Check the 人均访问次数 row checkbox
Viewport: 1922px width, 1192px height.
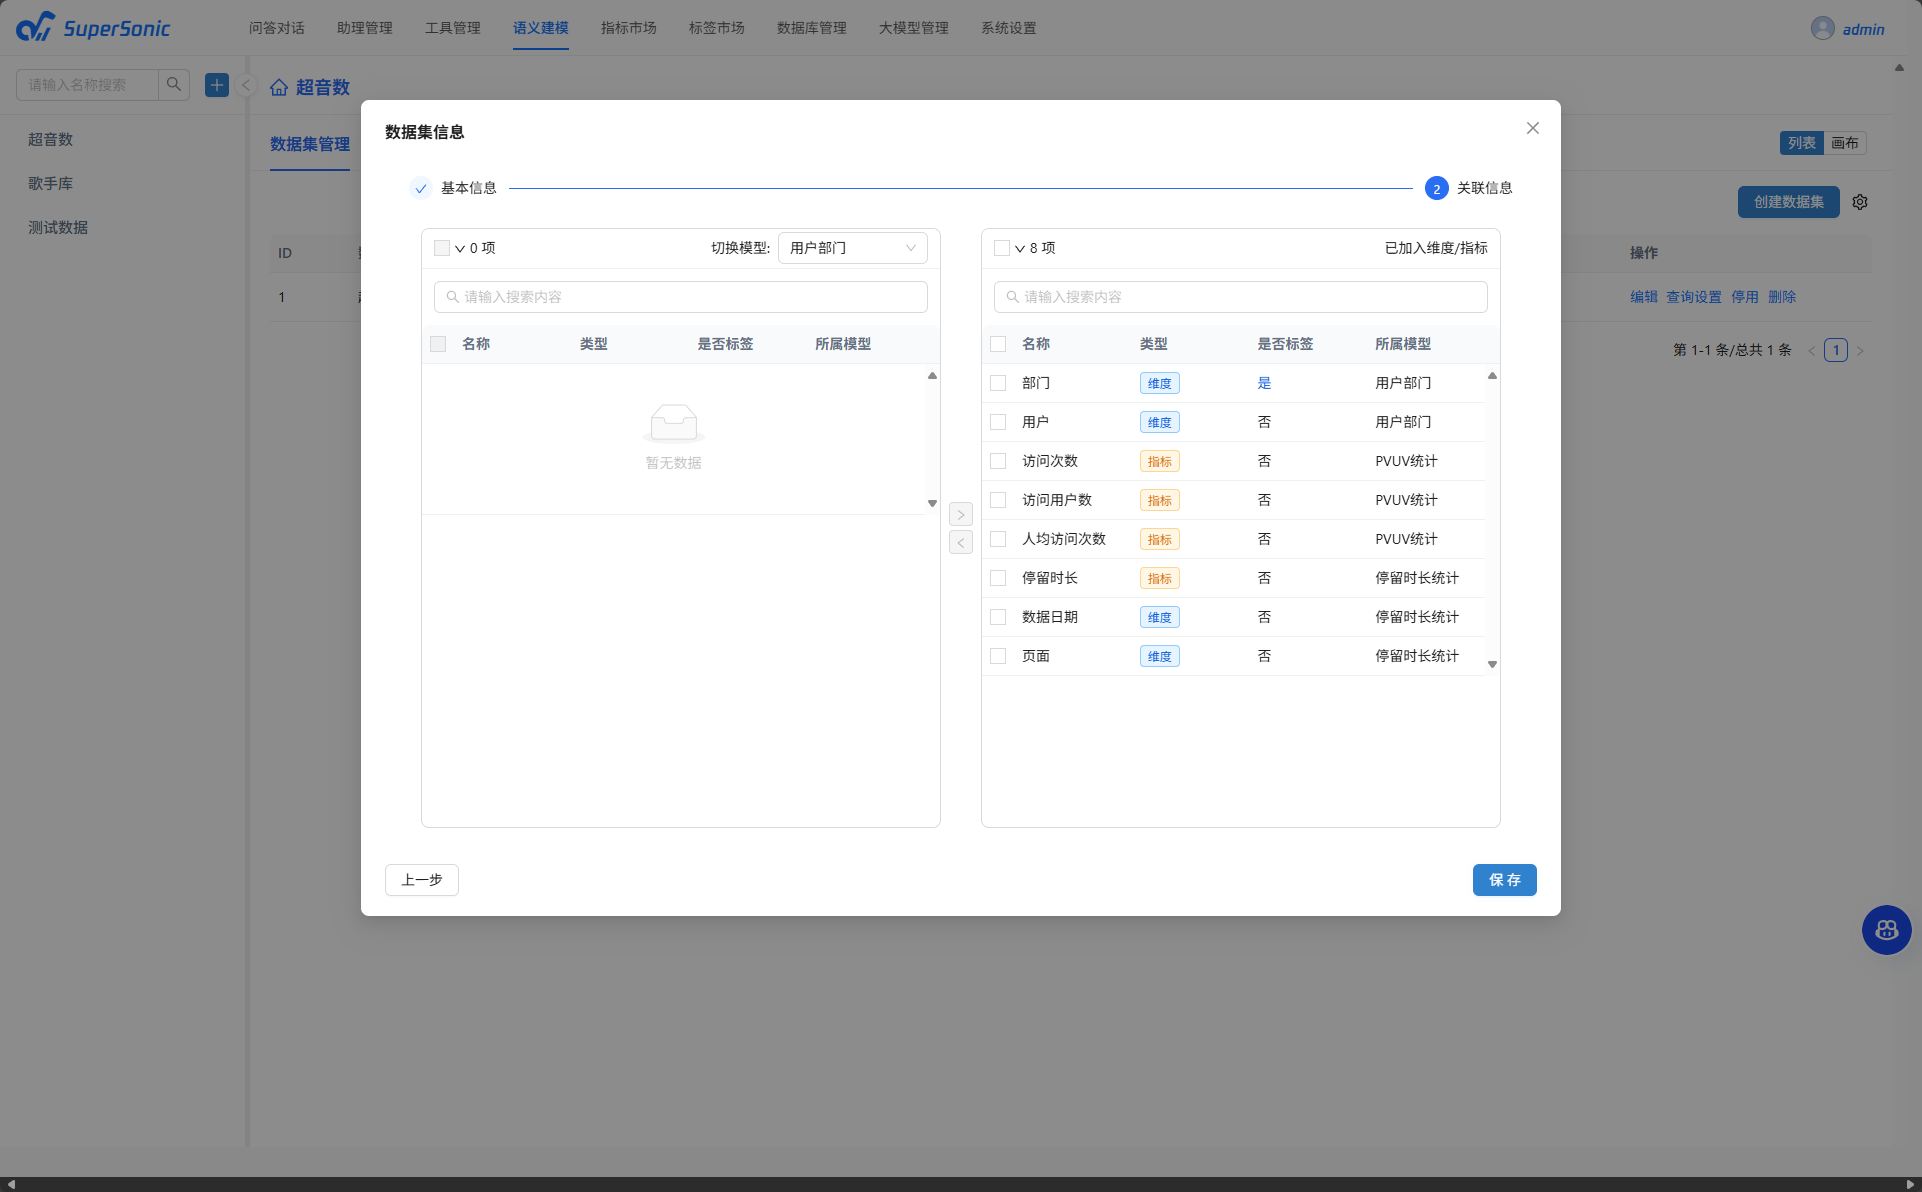998,539
